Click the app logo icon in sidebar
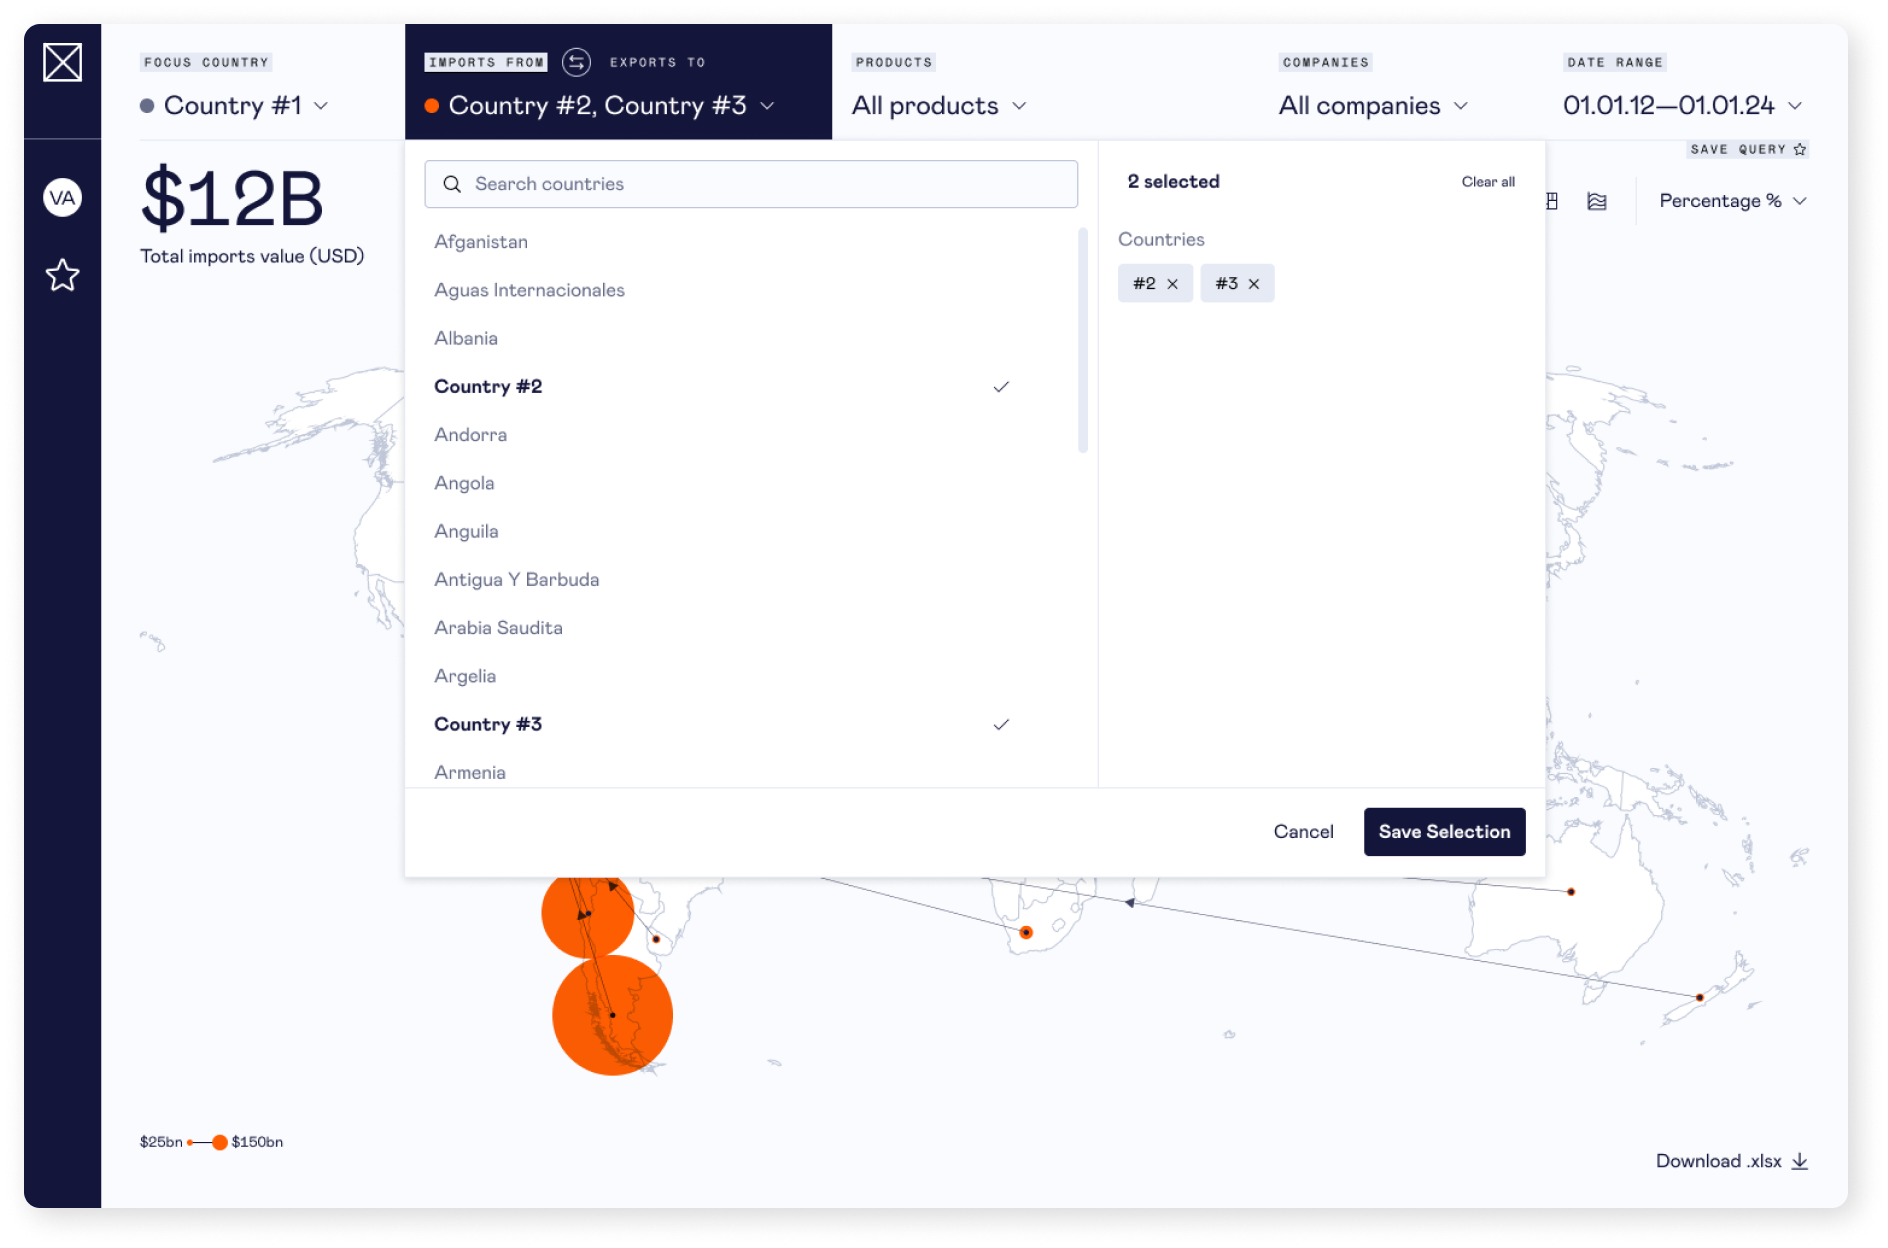This screenshot has height=1248, width=1888. pos(62,63)
